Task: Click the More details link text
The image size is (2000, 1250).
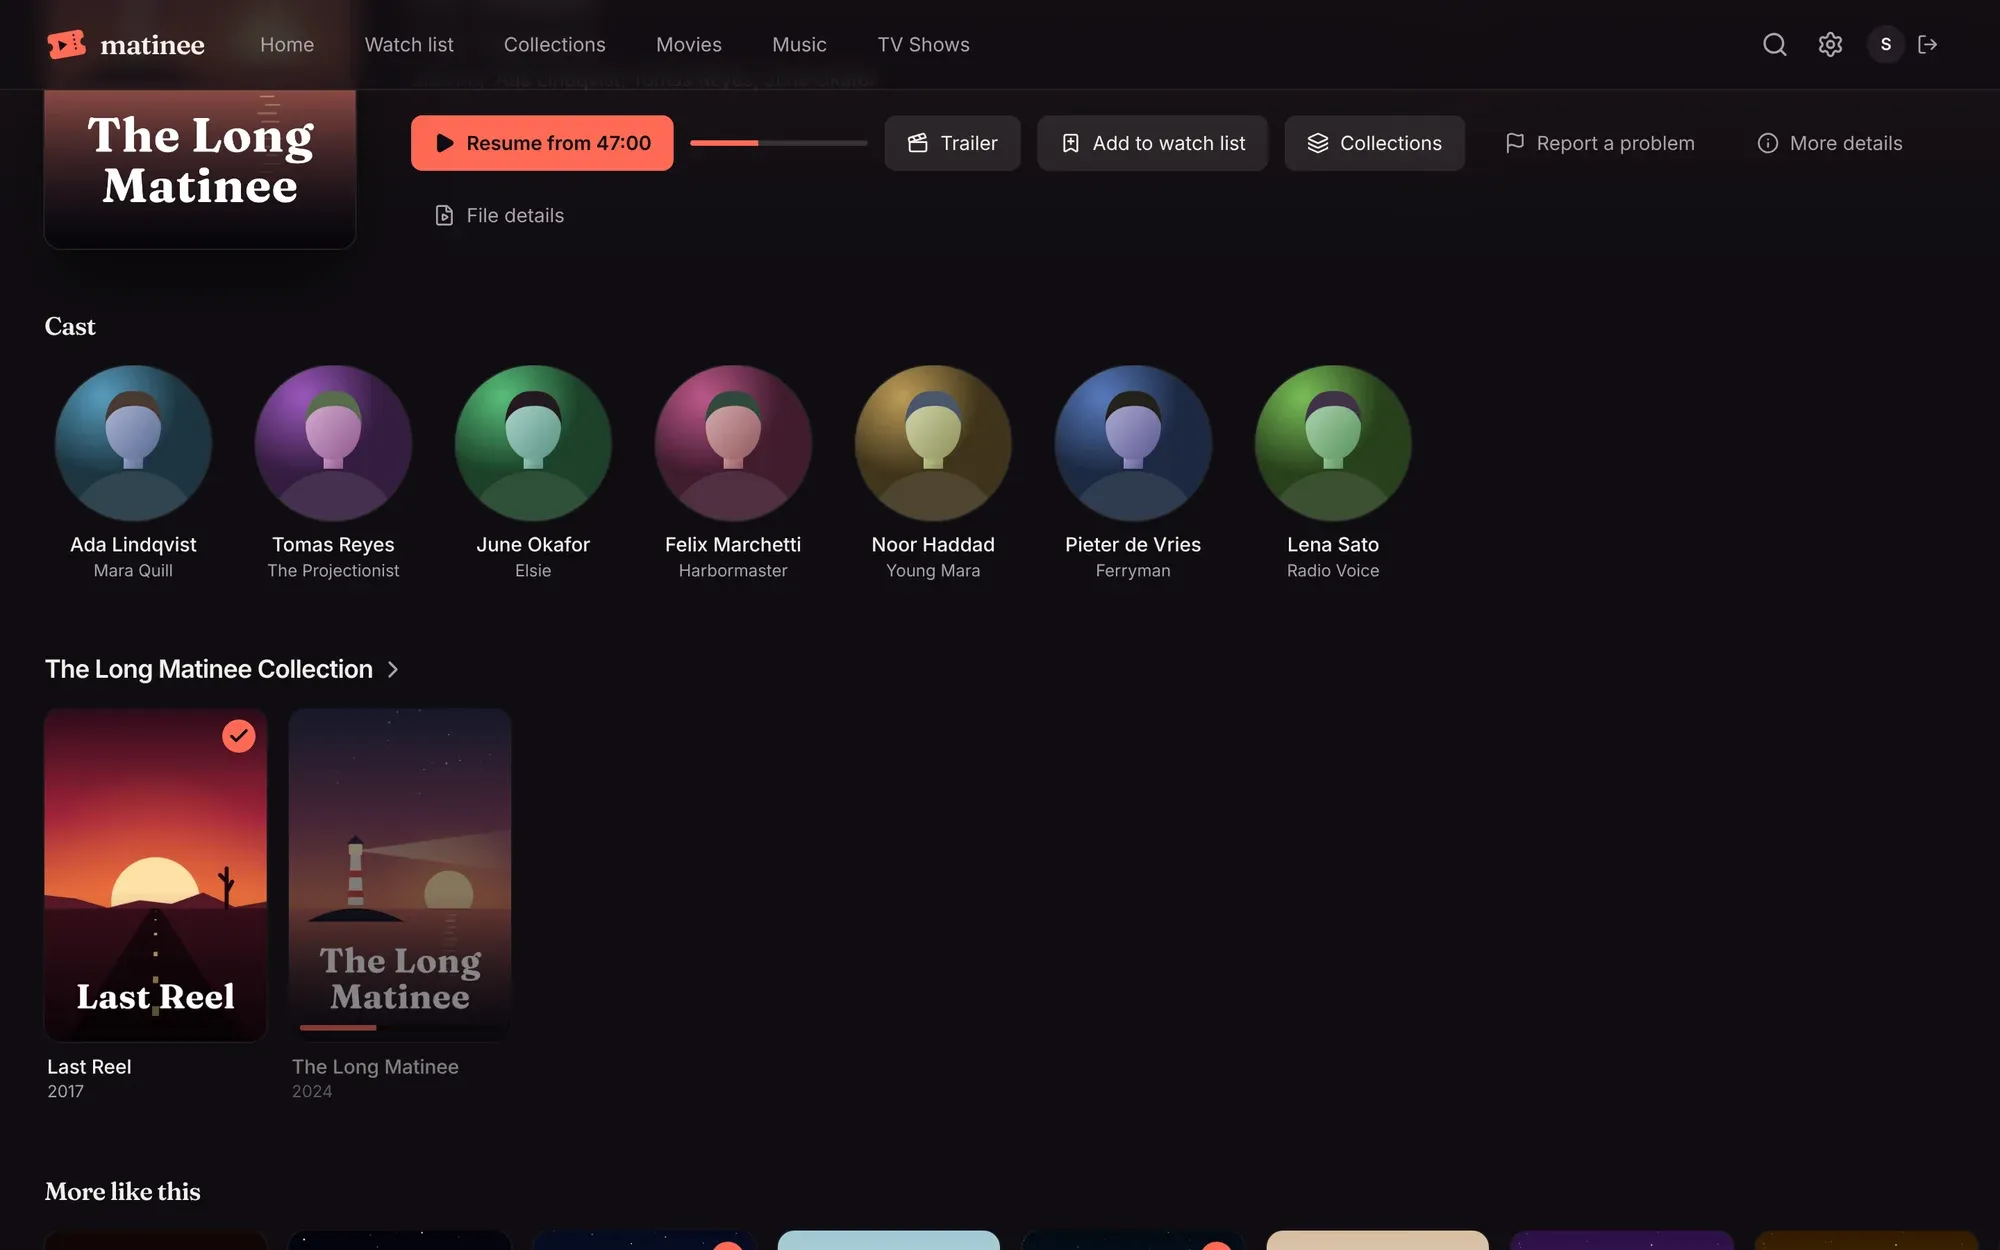Action: 1846,143
